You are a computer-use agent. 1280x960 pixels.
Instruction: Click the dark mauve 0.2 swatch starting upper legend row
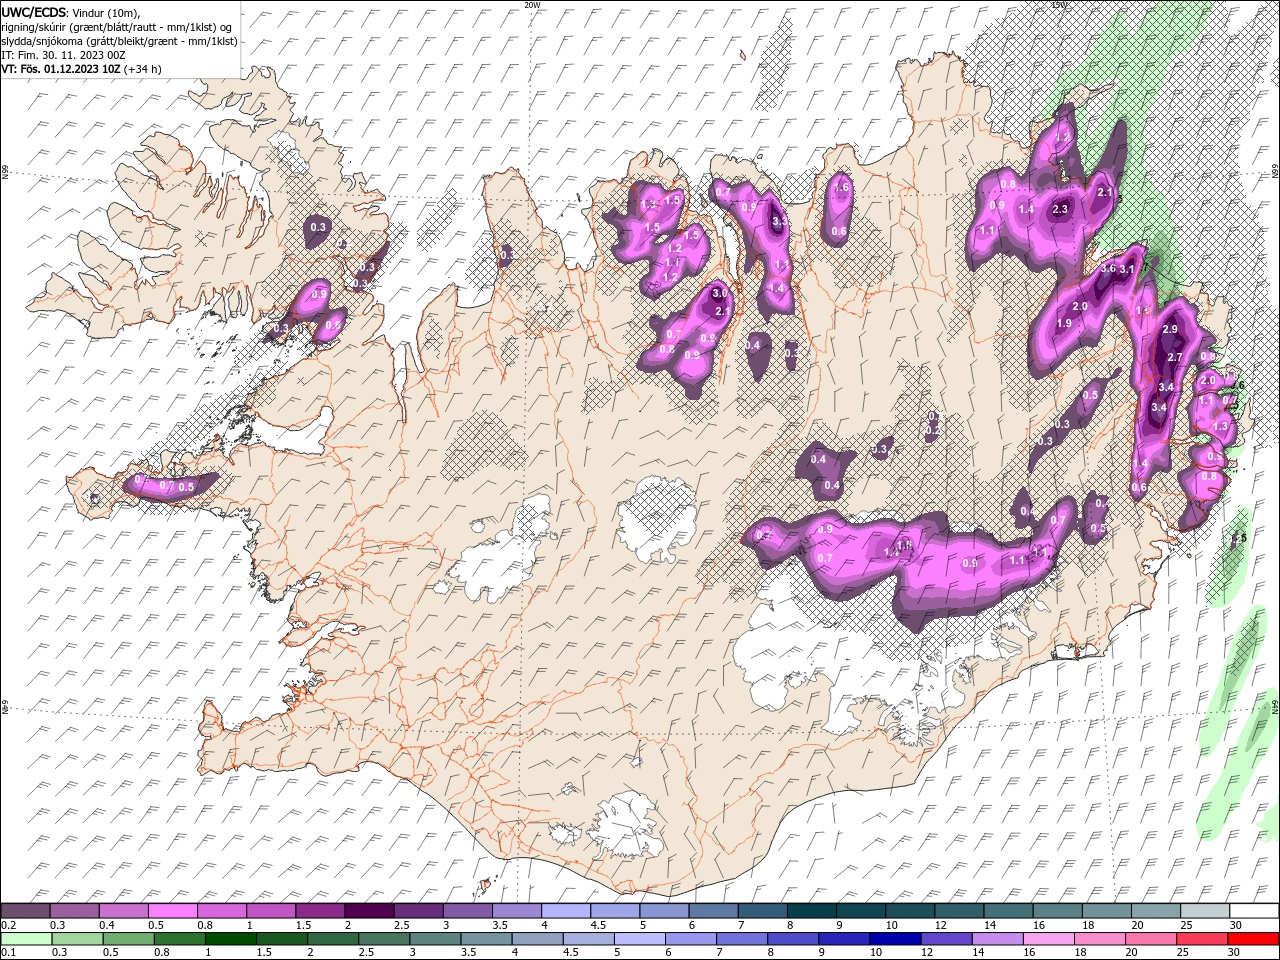point(25,912)
